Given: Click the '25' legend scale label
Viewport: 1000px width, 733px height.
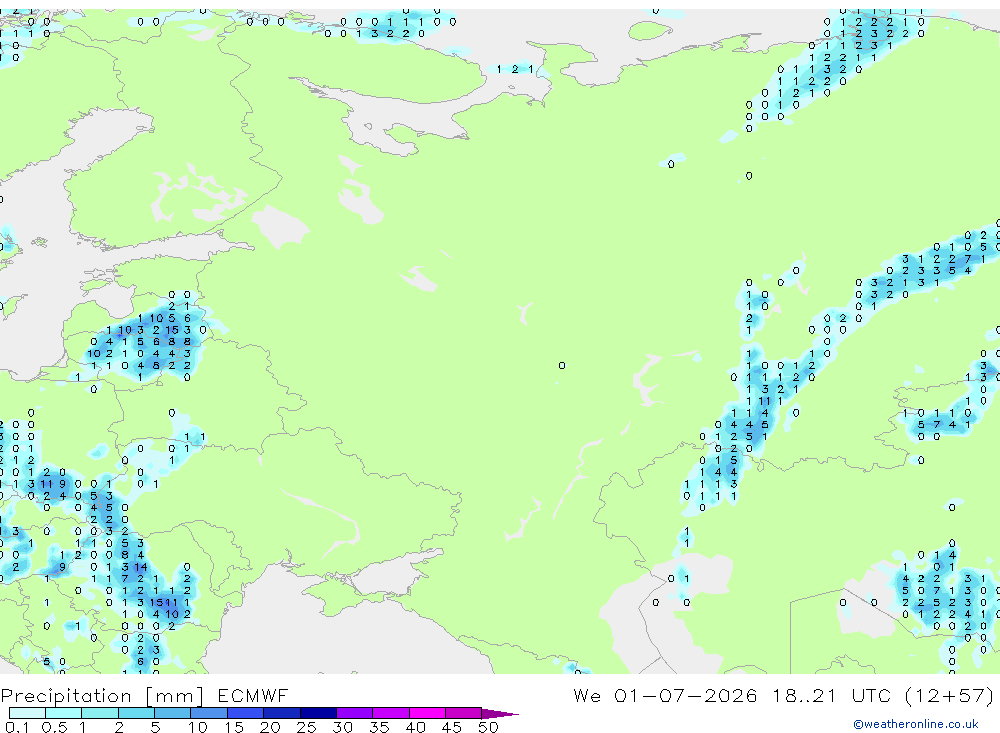Looking at the screenshot, I should click(x=306, y=727).
